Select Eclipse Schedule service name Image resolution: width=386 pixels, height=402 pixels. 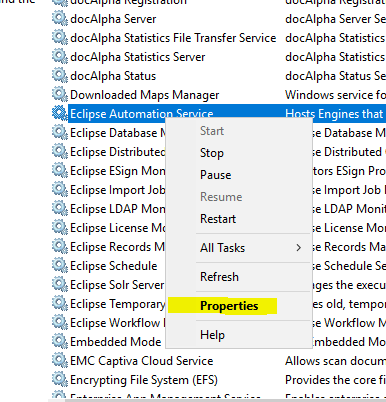pos(114,266)
